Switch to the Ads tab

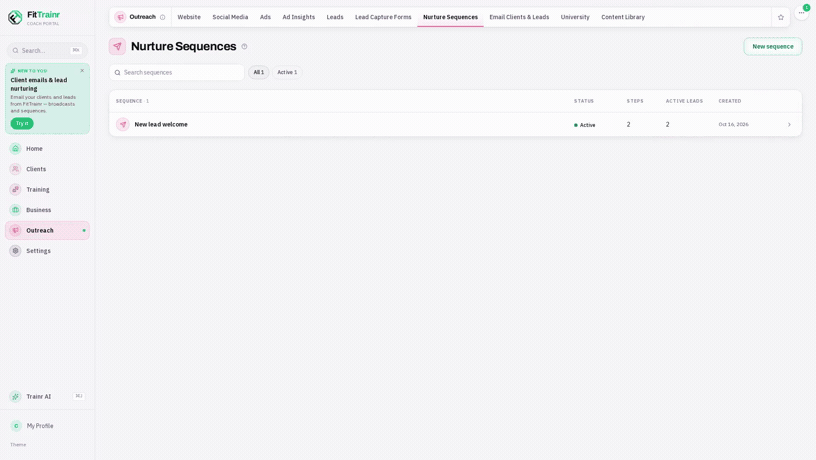(x=265, y=17)
